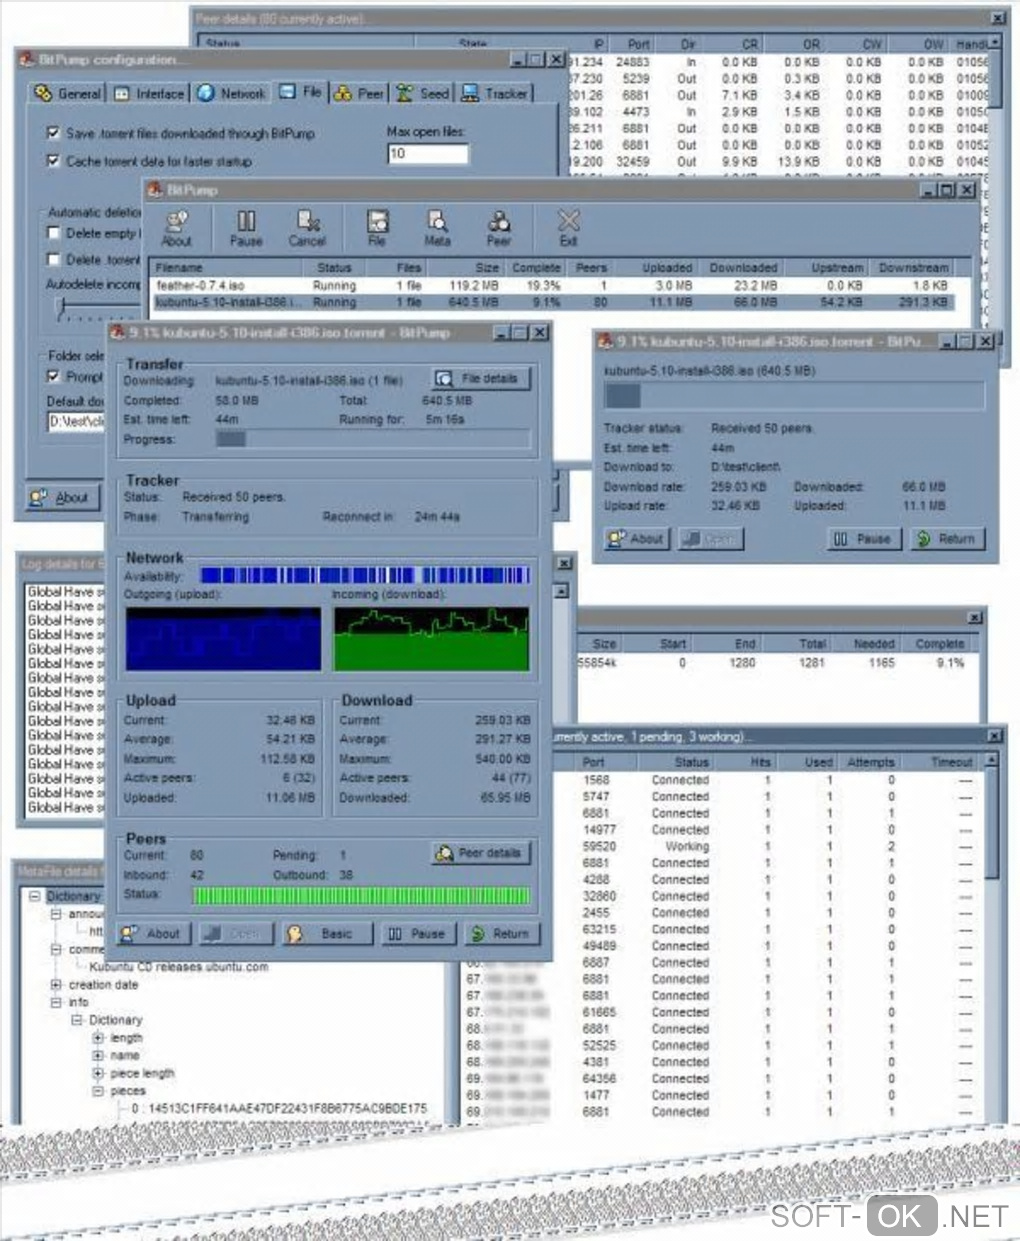
Task: Click the outgoing upload graph
Action: click(x=223, y=639)
